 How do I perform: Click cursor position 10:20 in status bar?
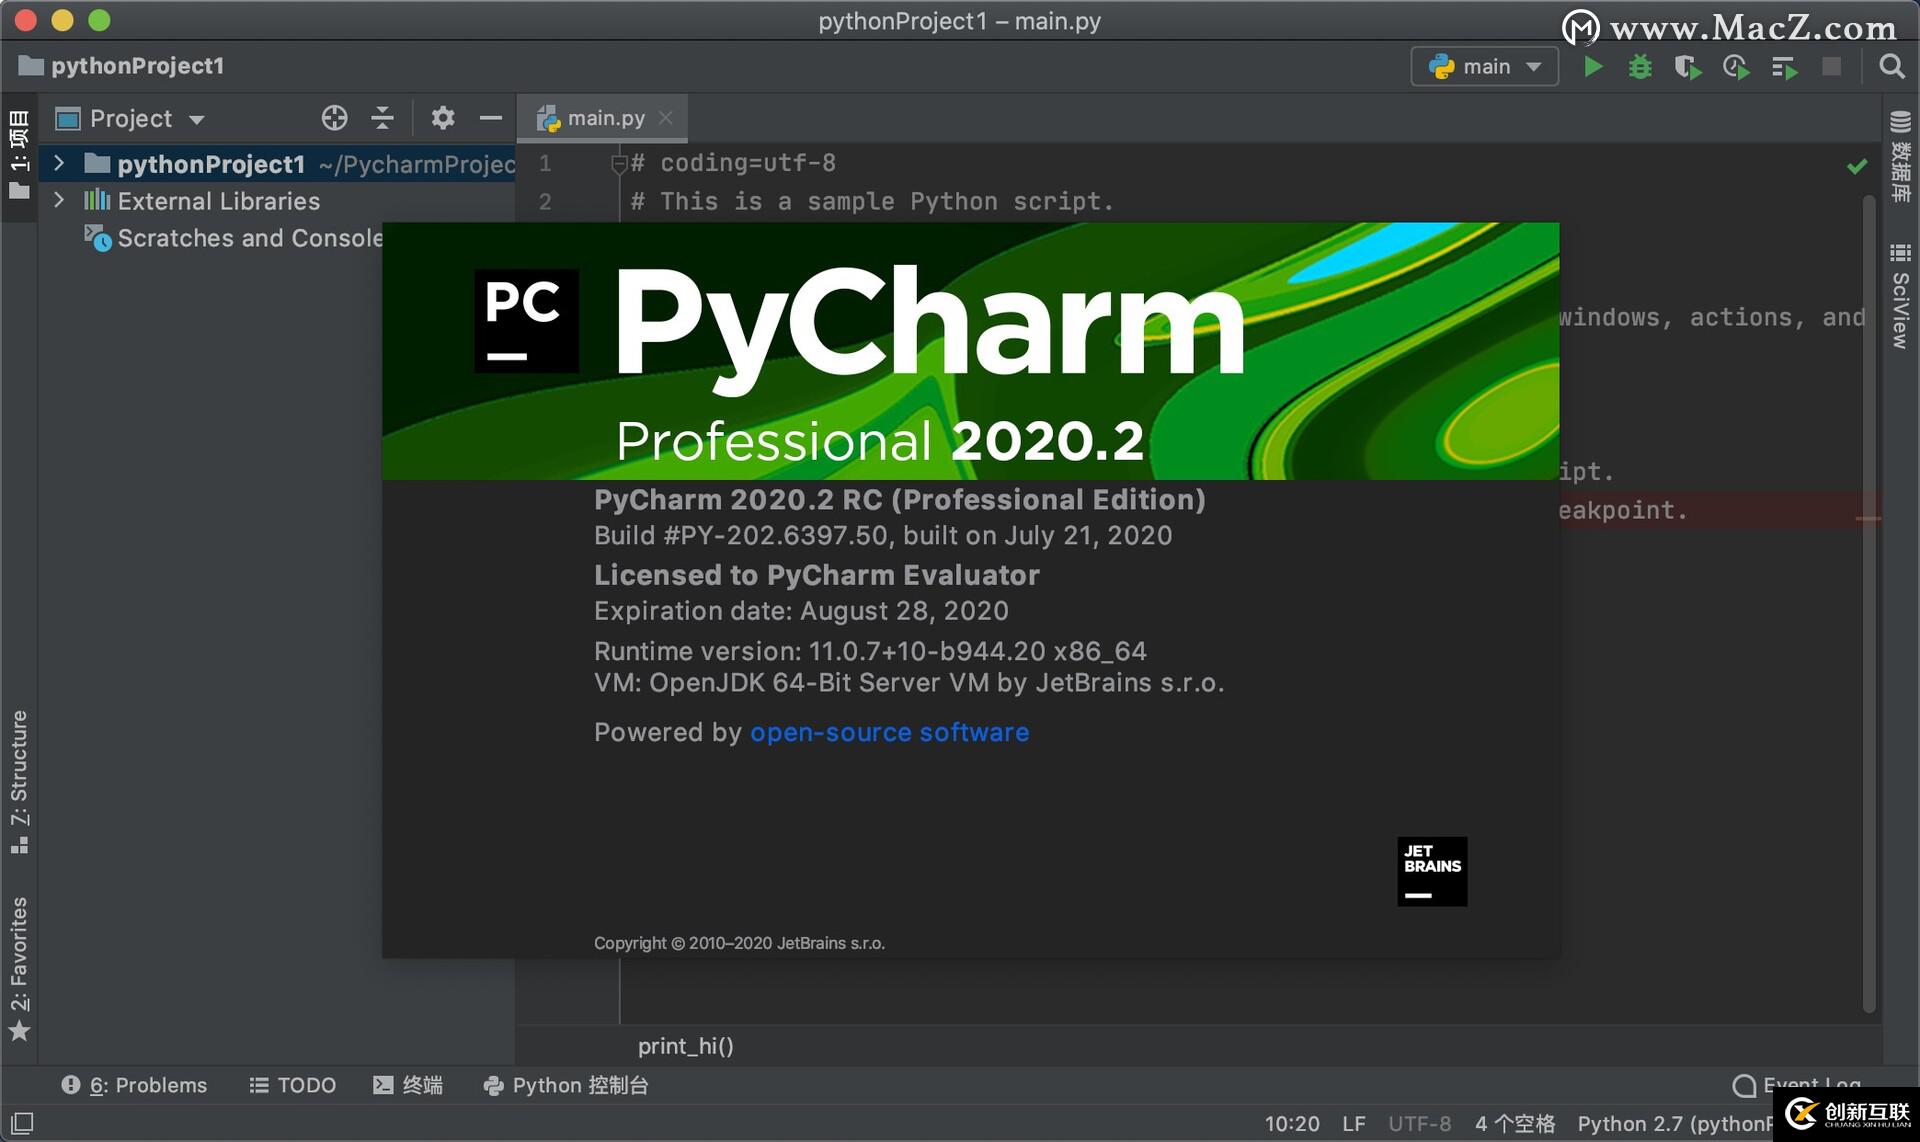coord(1291,1123)
